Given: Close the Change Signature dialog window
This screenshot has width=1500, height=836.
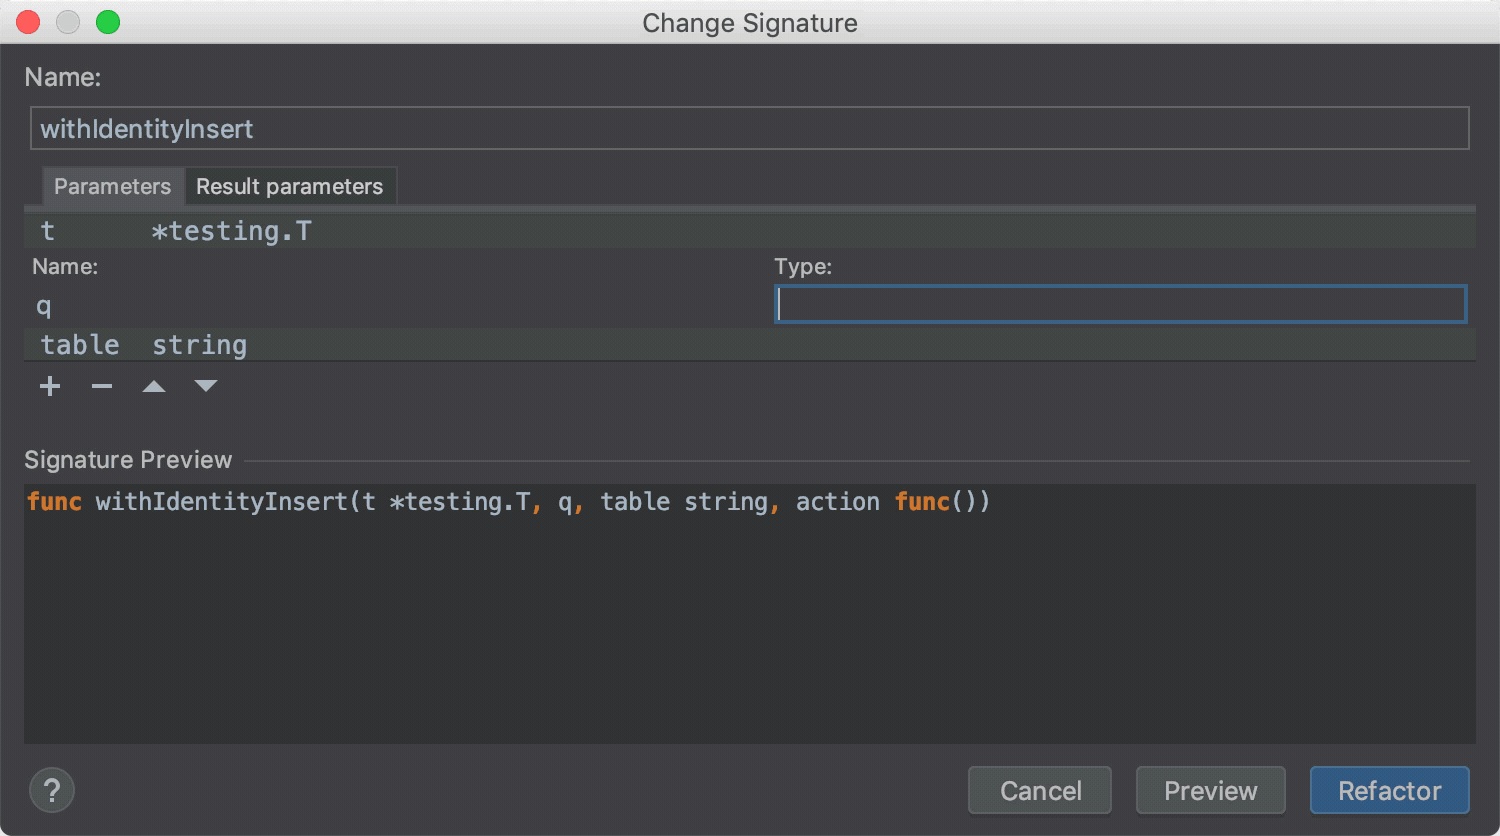Looking at the screenshot, I should click(28, 22).
